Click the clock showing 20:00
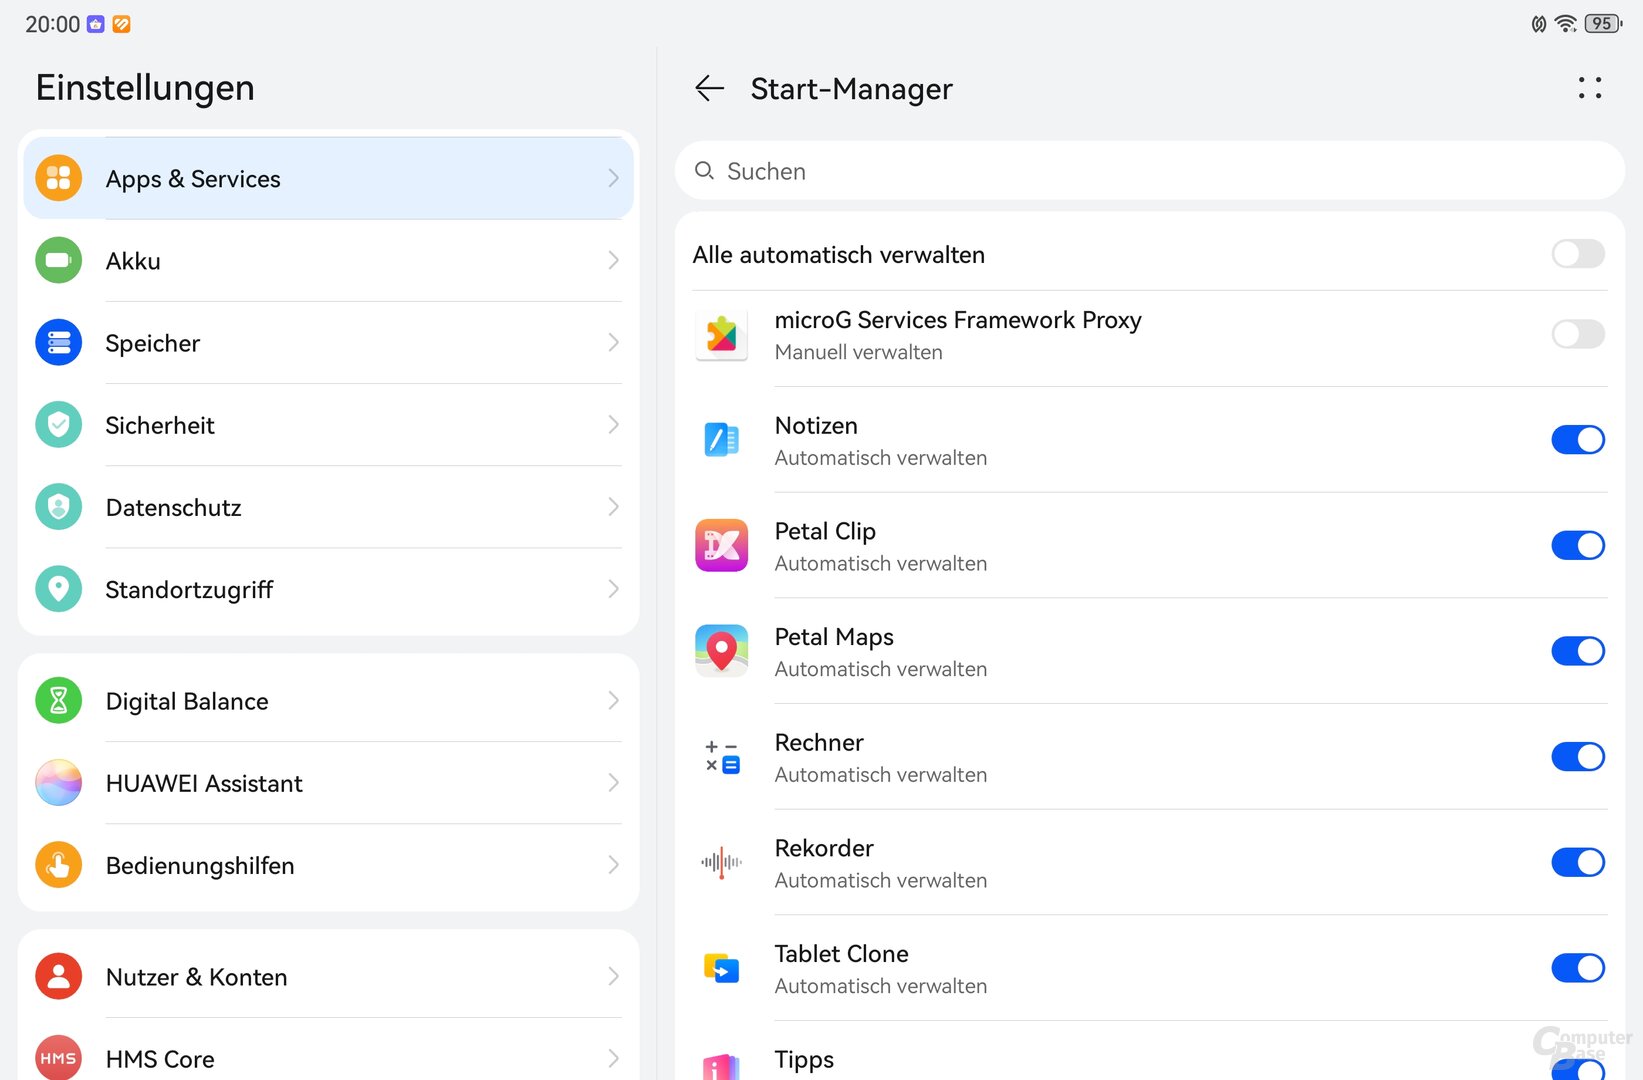This screenshot has height=1080, width=1643. click(x=52, y=24)
